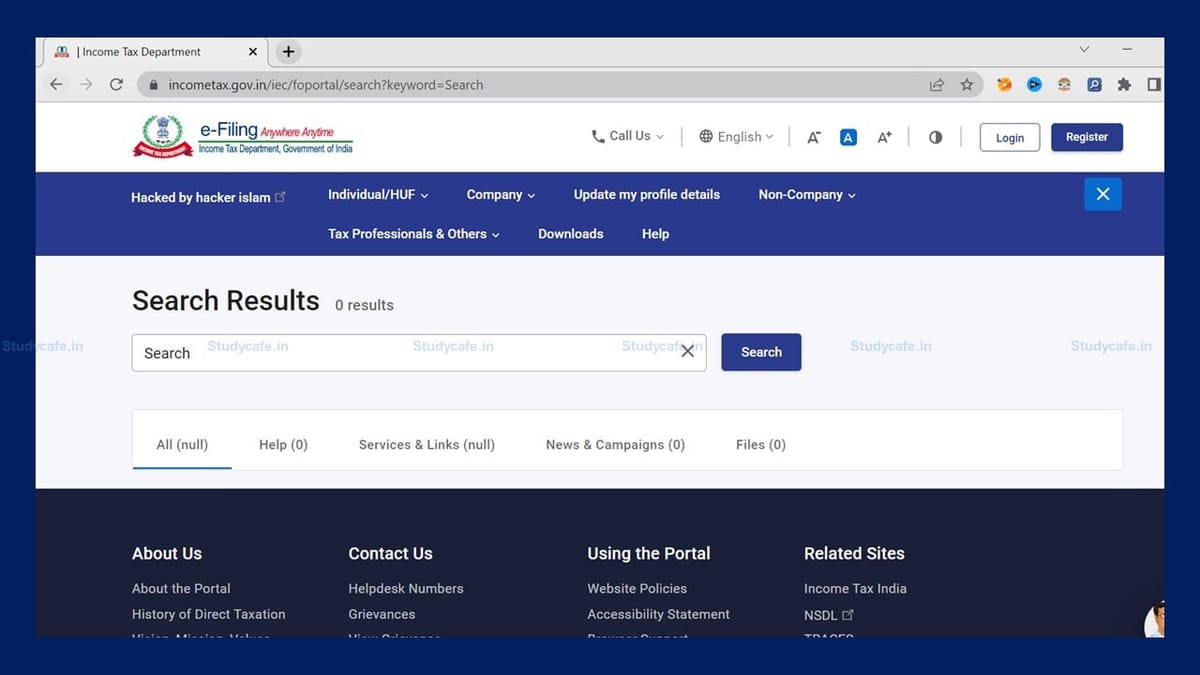This screenshot has height=675, width=1200.
Task: Clear the search field with X icon
Action: tap(687, 352)
